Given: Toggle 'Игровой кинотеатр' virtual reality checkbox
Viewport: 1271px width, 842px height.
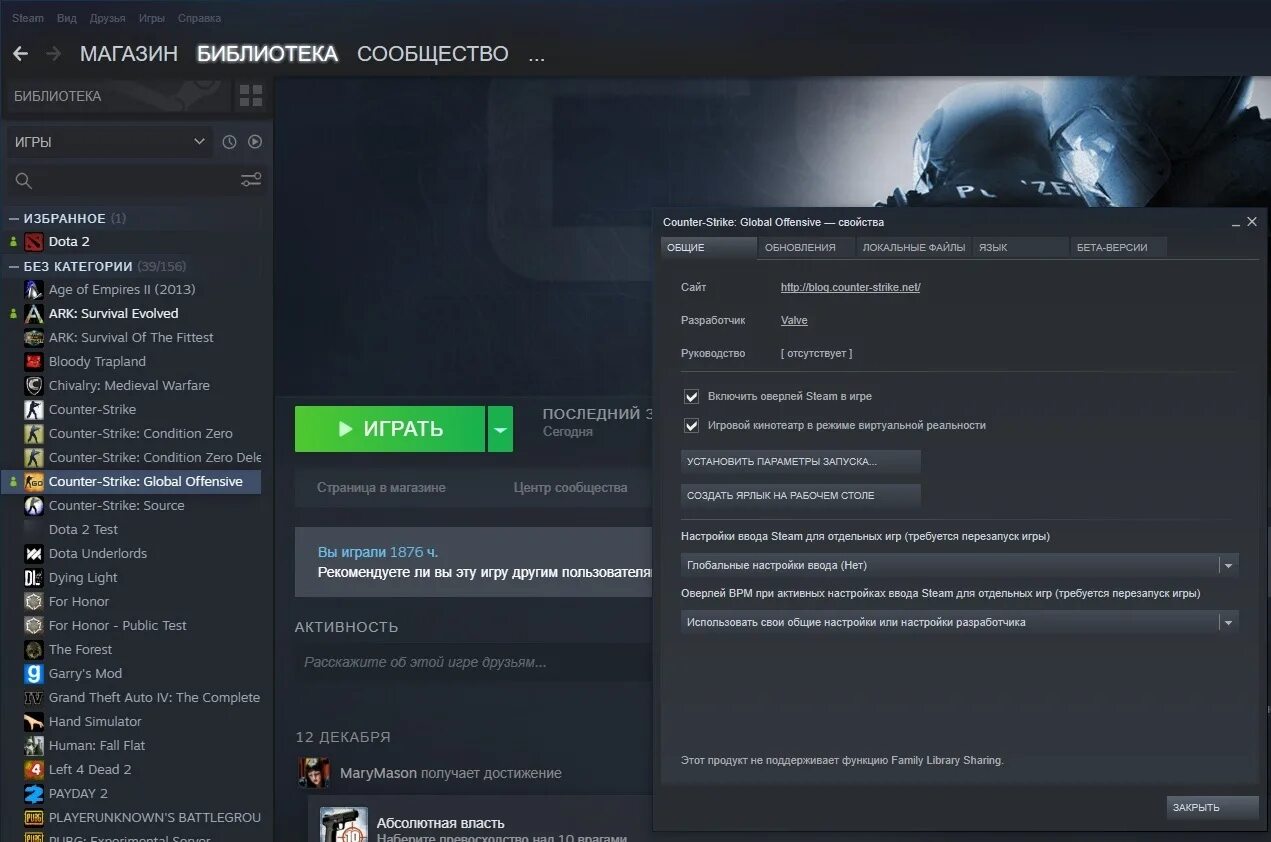Looking at the screenshot, I should [691, 425].
